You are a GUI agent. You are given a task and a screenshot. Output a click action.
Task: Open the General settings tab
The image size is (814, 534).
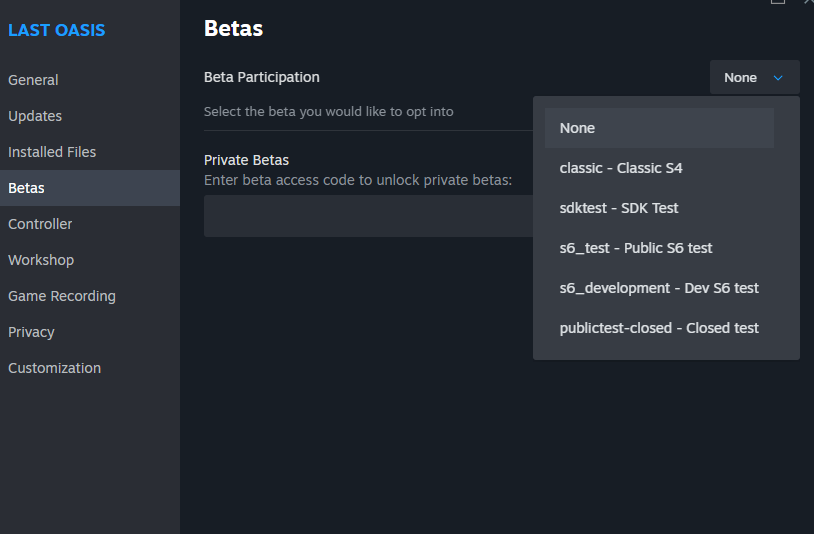[x=90, y=80]
